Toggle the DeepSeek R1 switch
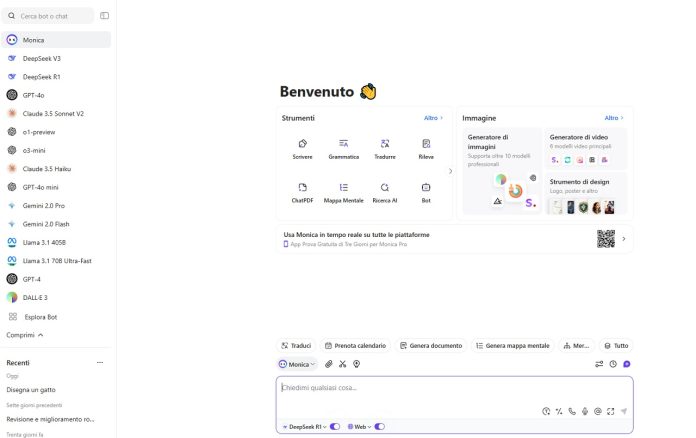 (335, 426)
